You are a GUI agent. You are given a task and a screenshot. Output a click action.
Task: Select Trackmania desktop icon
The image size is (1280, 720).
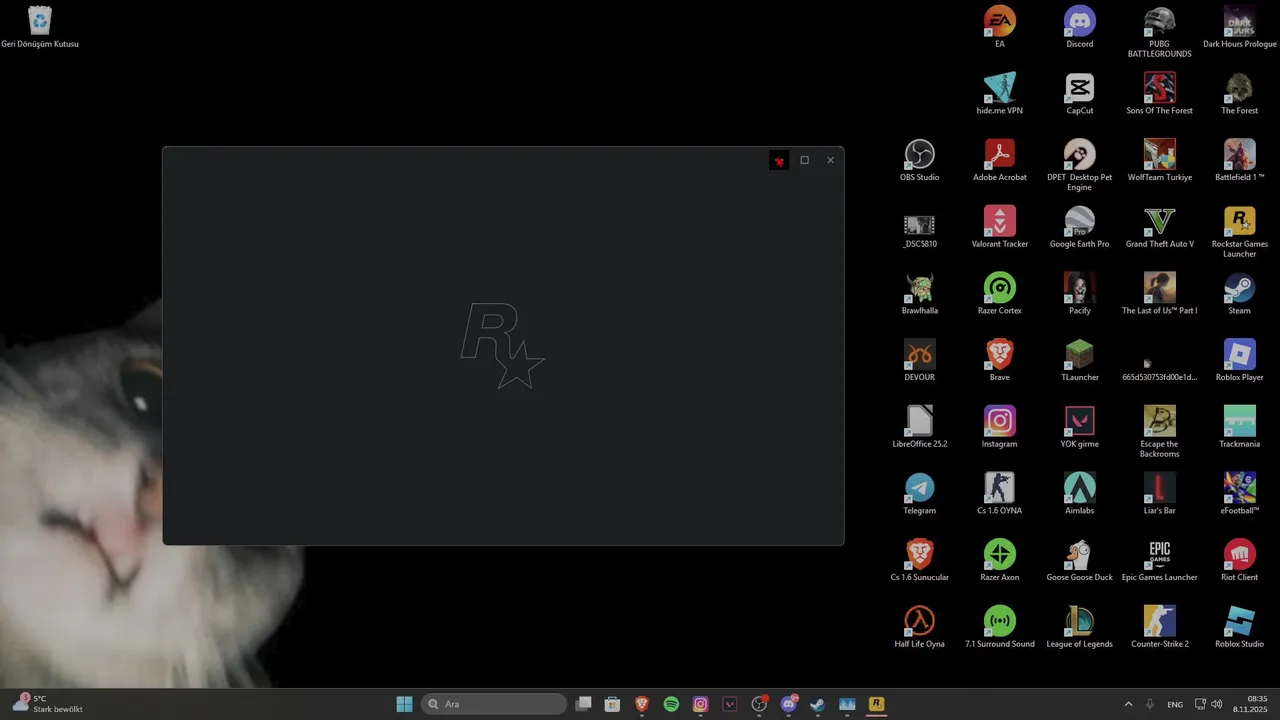coord(1240,427)
